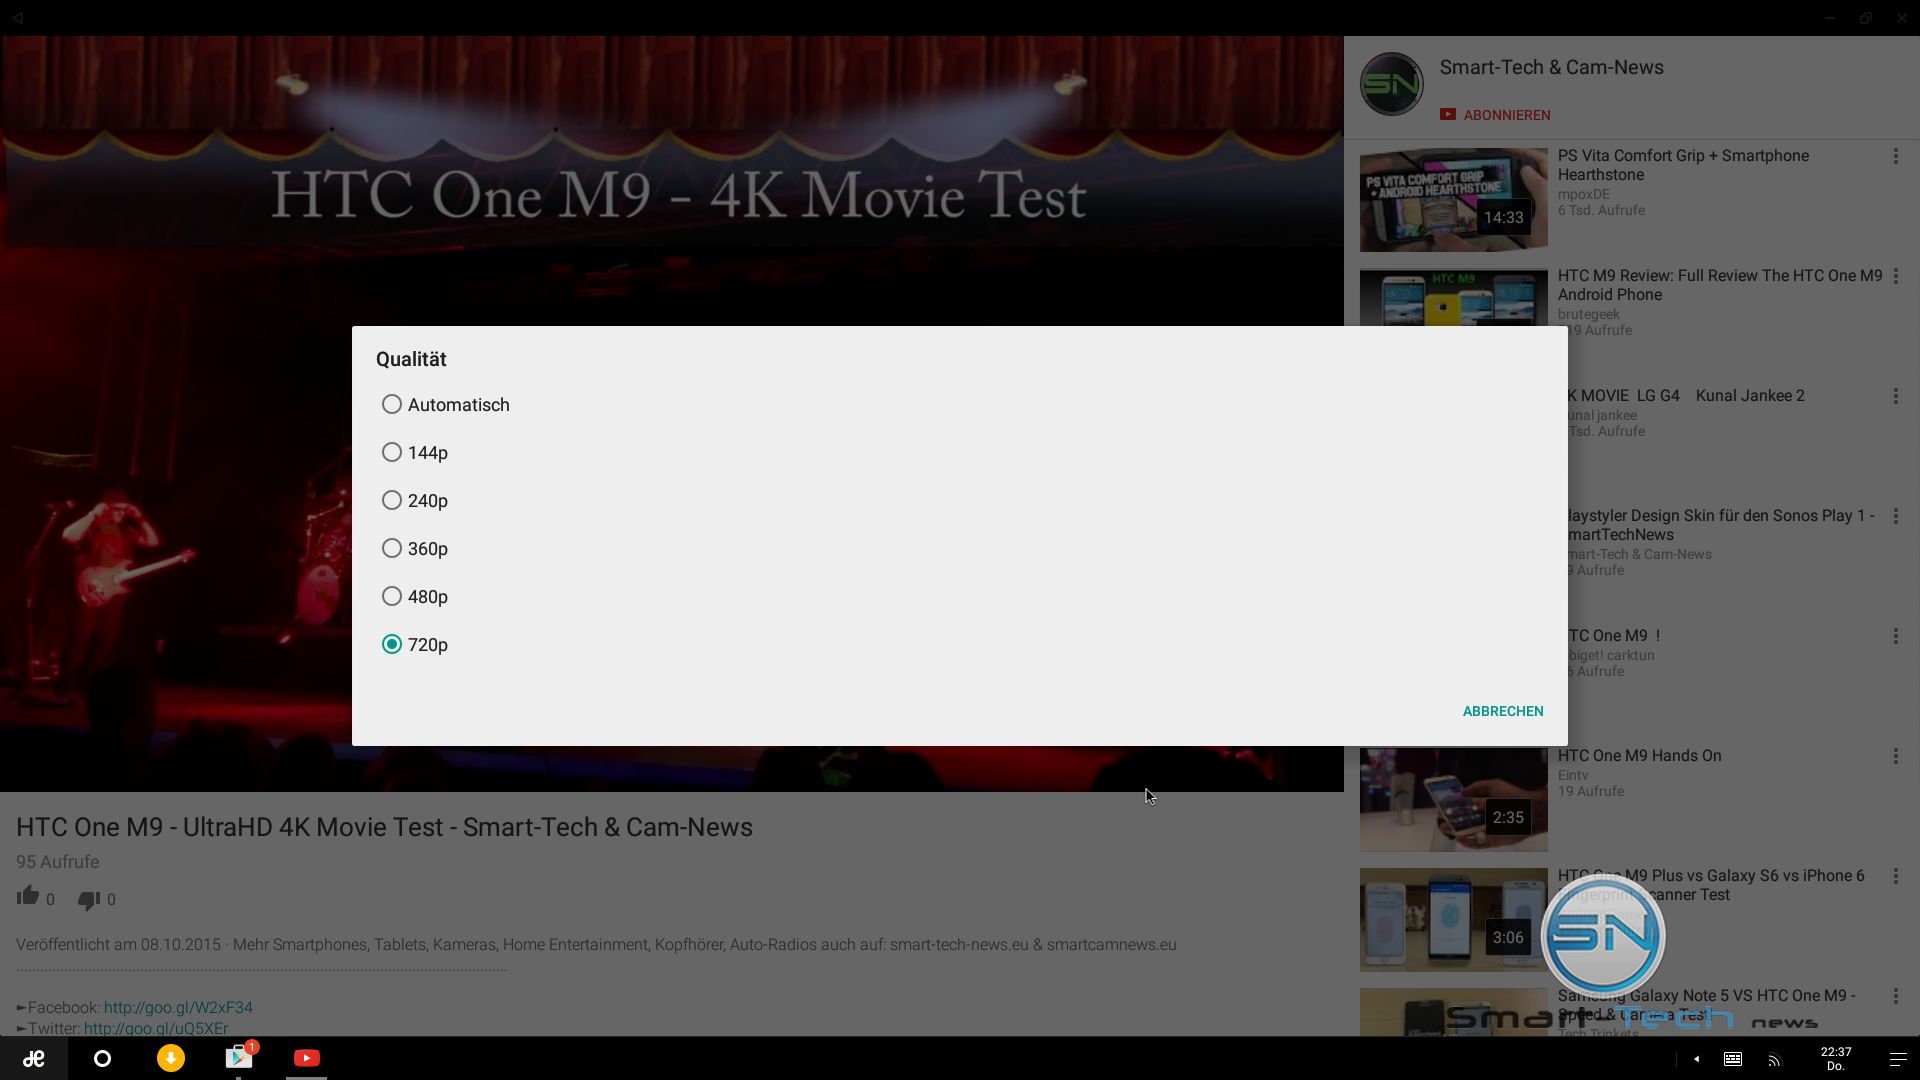1920x1080 pixels.
Task: Open the notification panel menu icon
Action: pos(1897,1059)
